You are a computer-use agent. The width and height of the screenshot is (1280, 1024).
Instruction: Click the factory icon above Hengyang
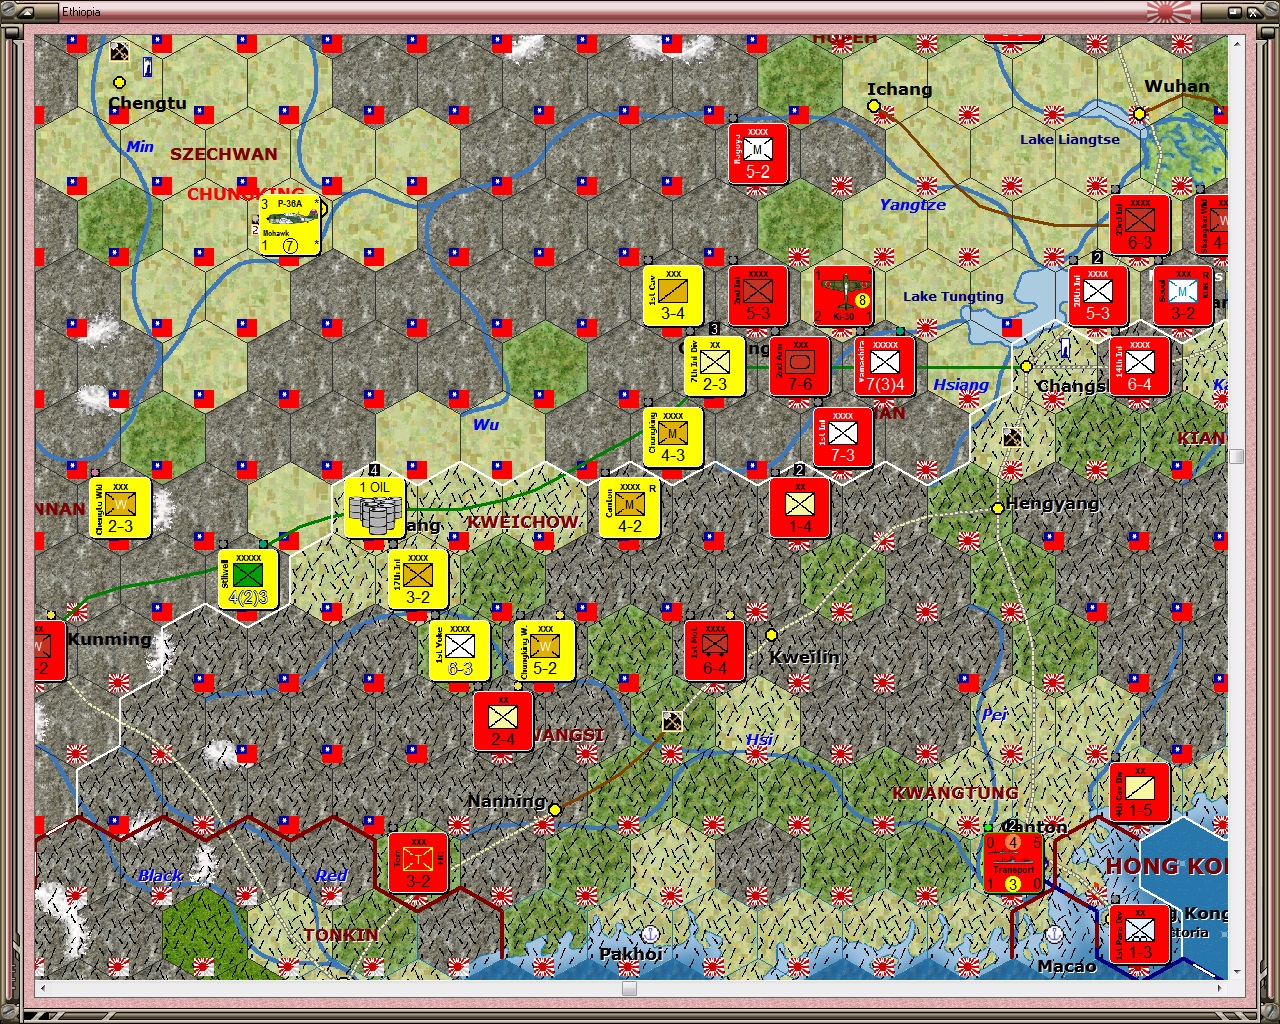(x=1012, y=437)
